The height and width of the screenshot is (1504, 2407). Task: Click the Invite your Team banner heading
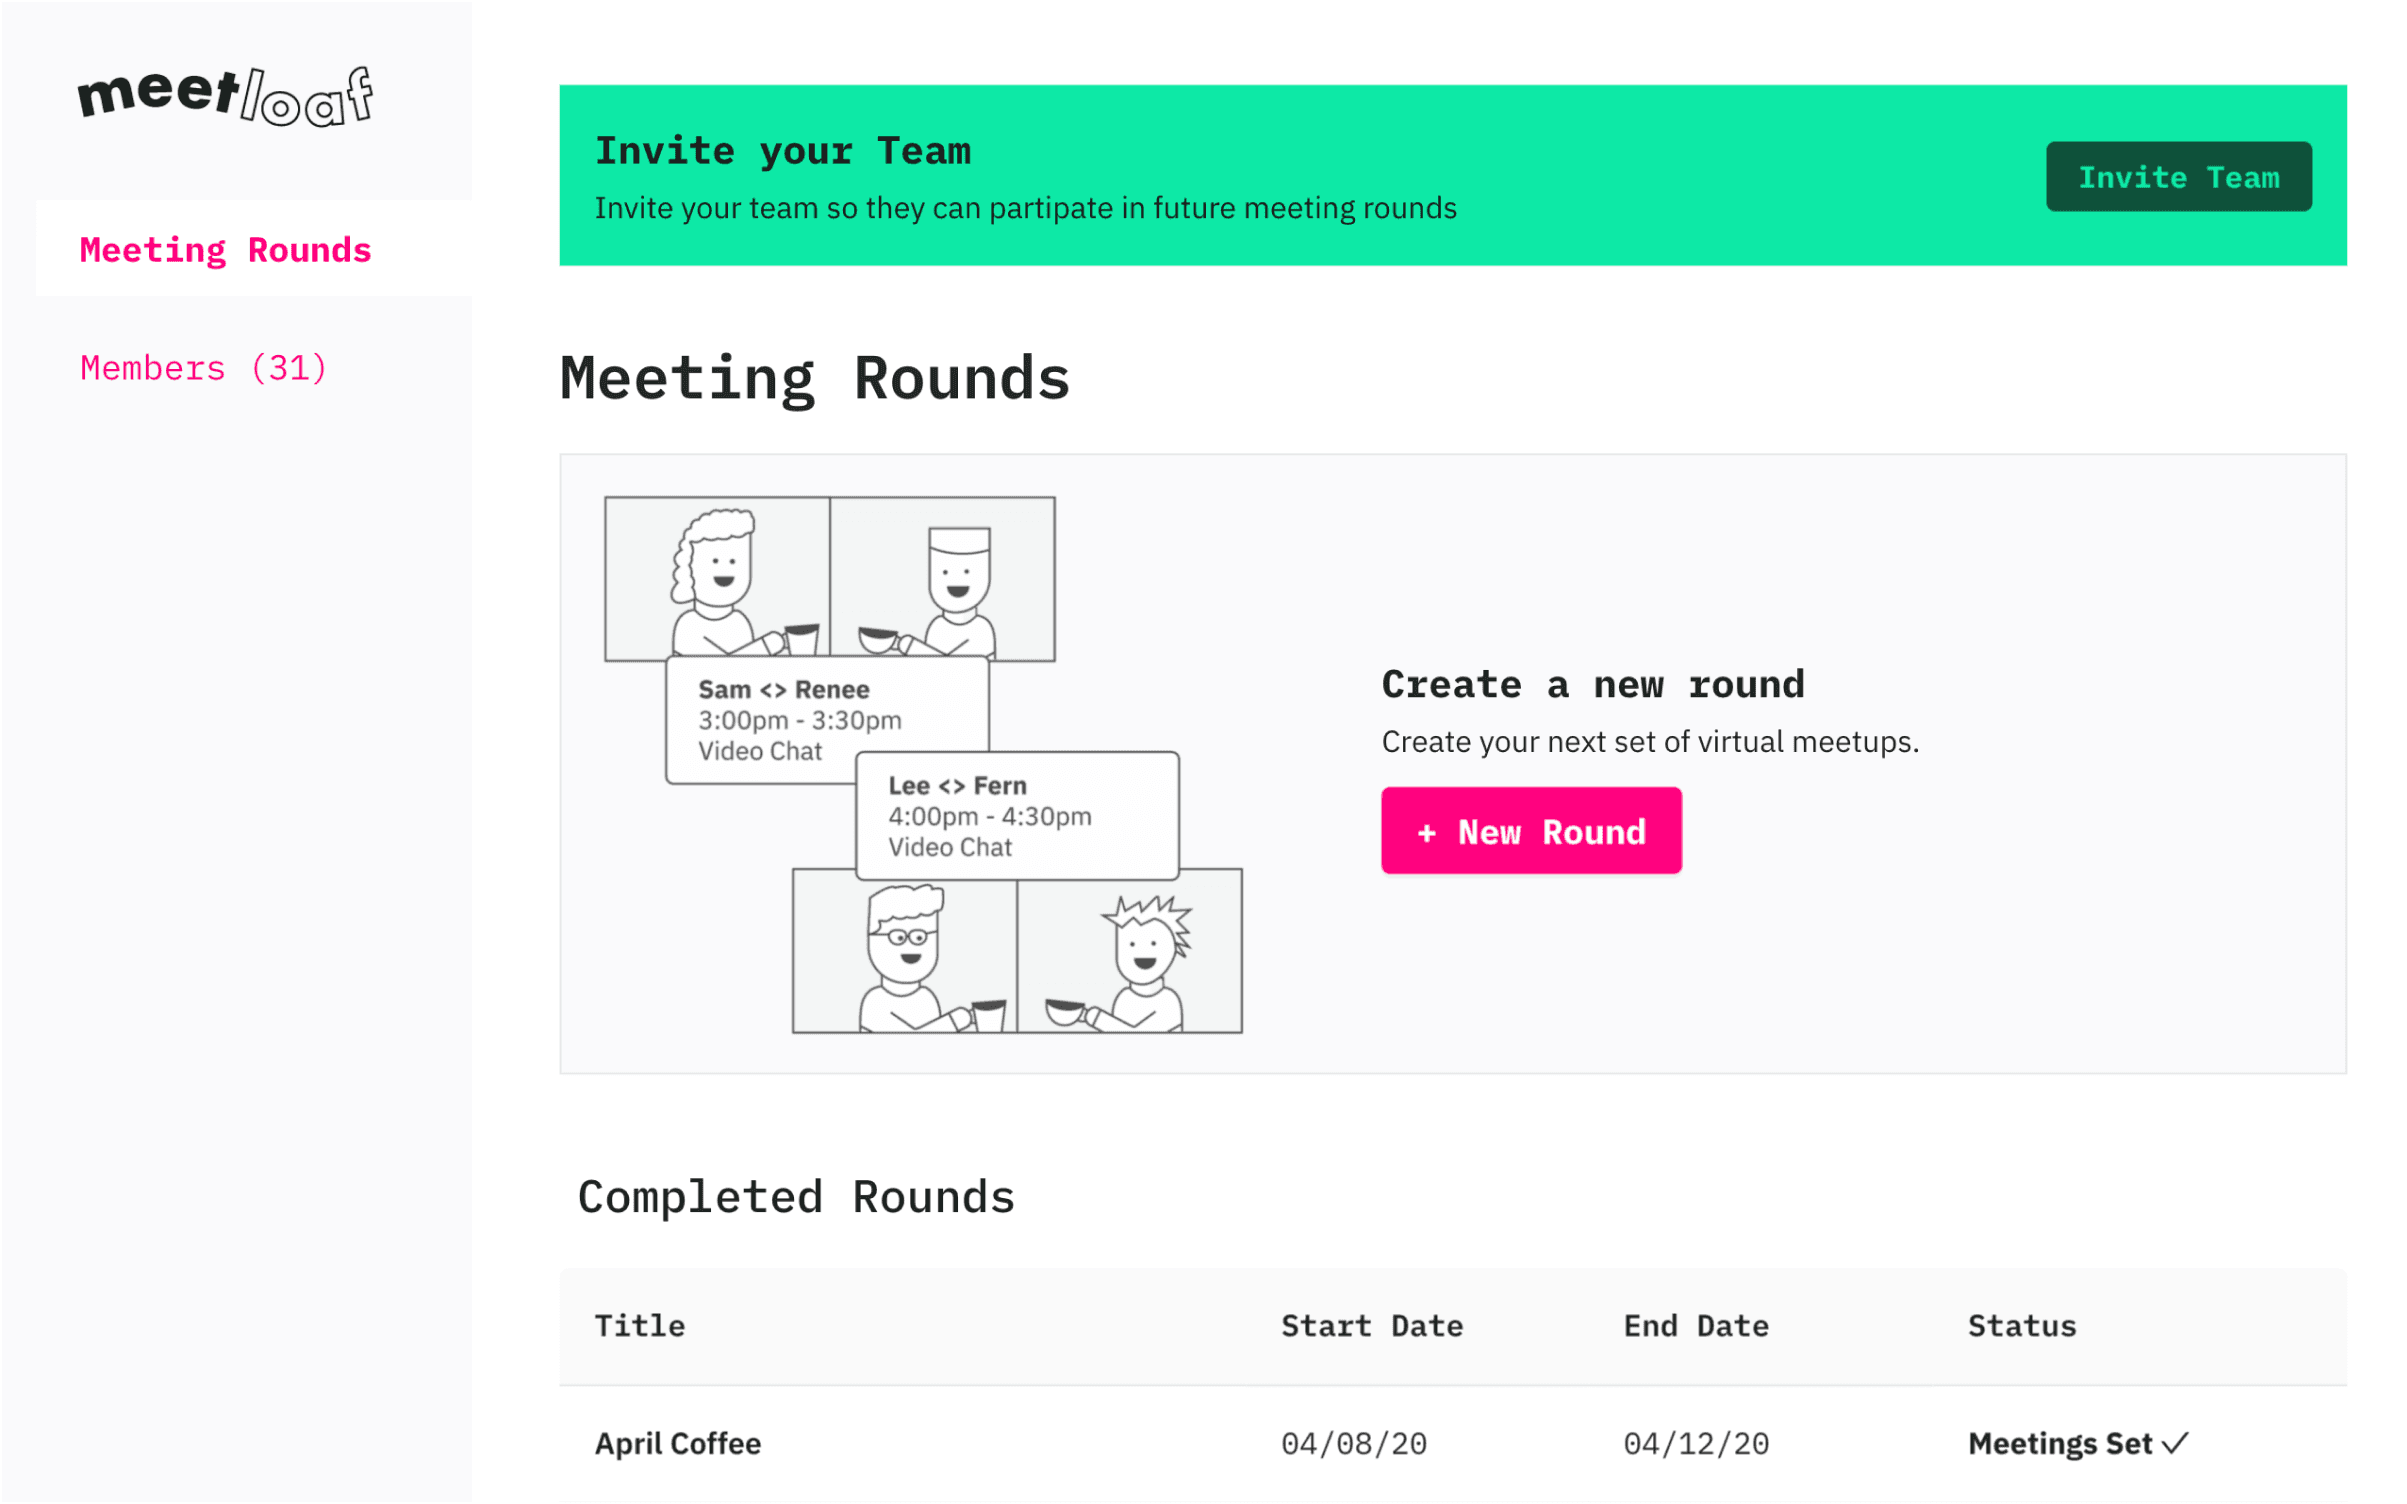783,151
